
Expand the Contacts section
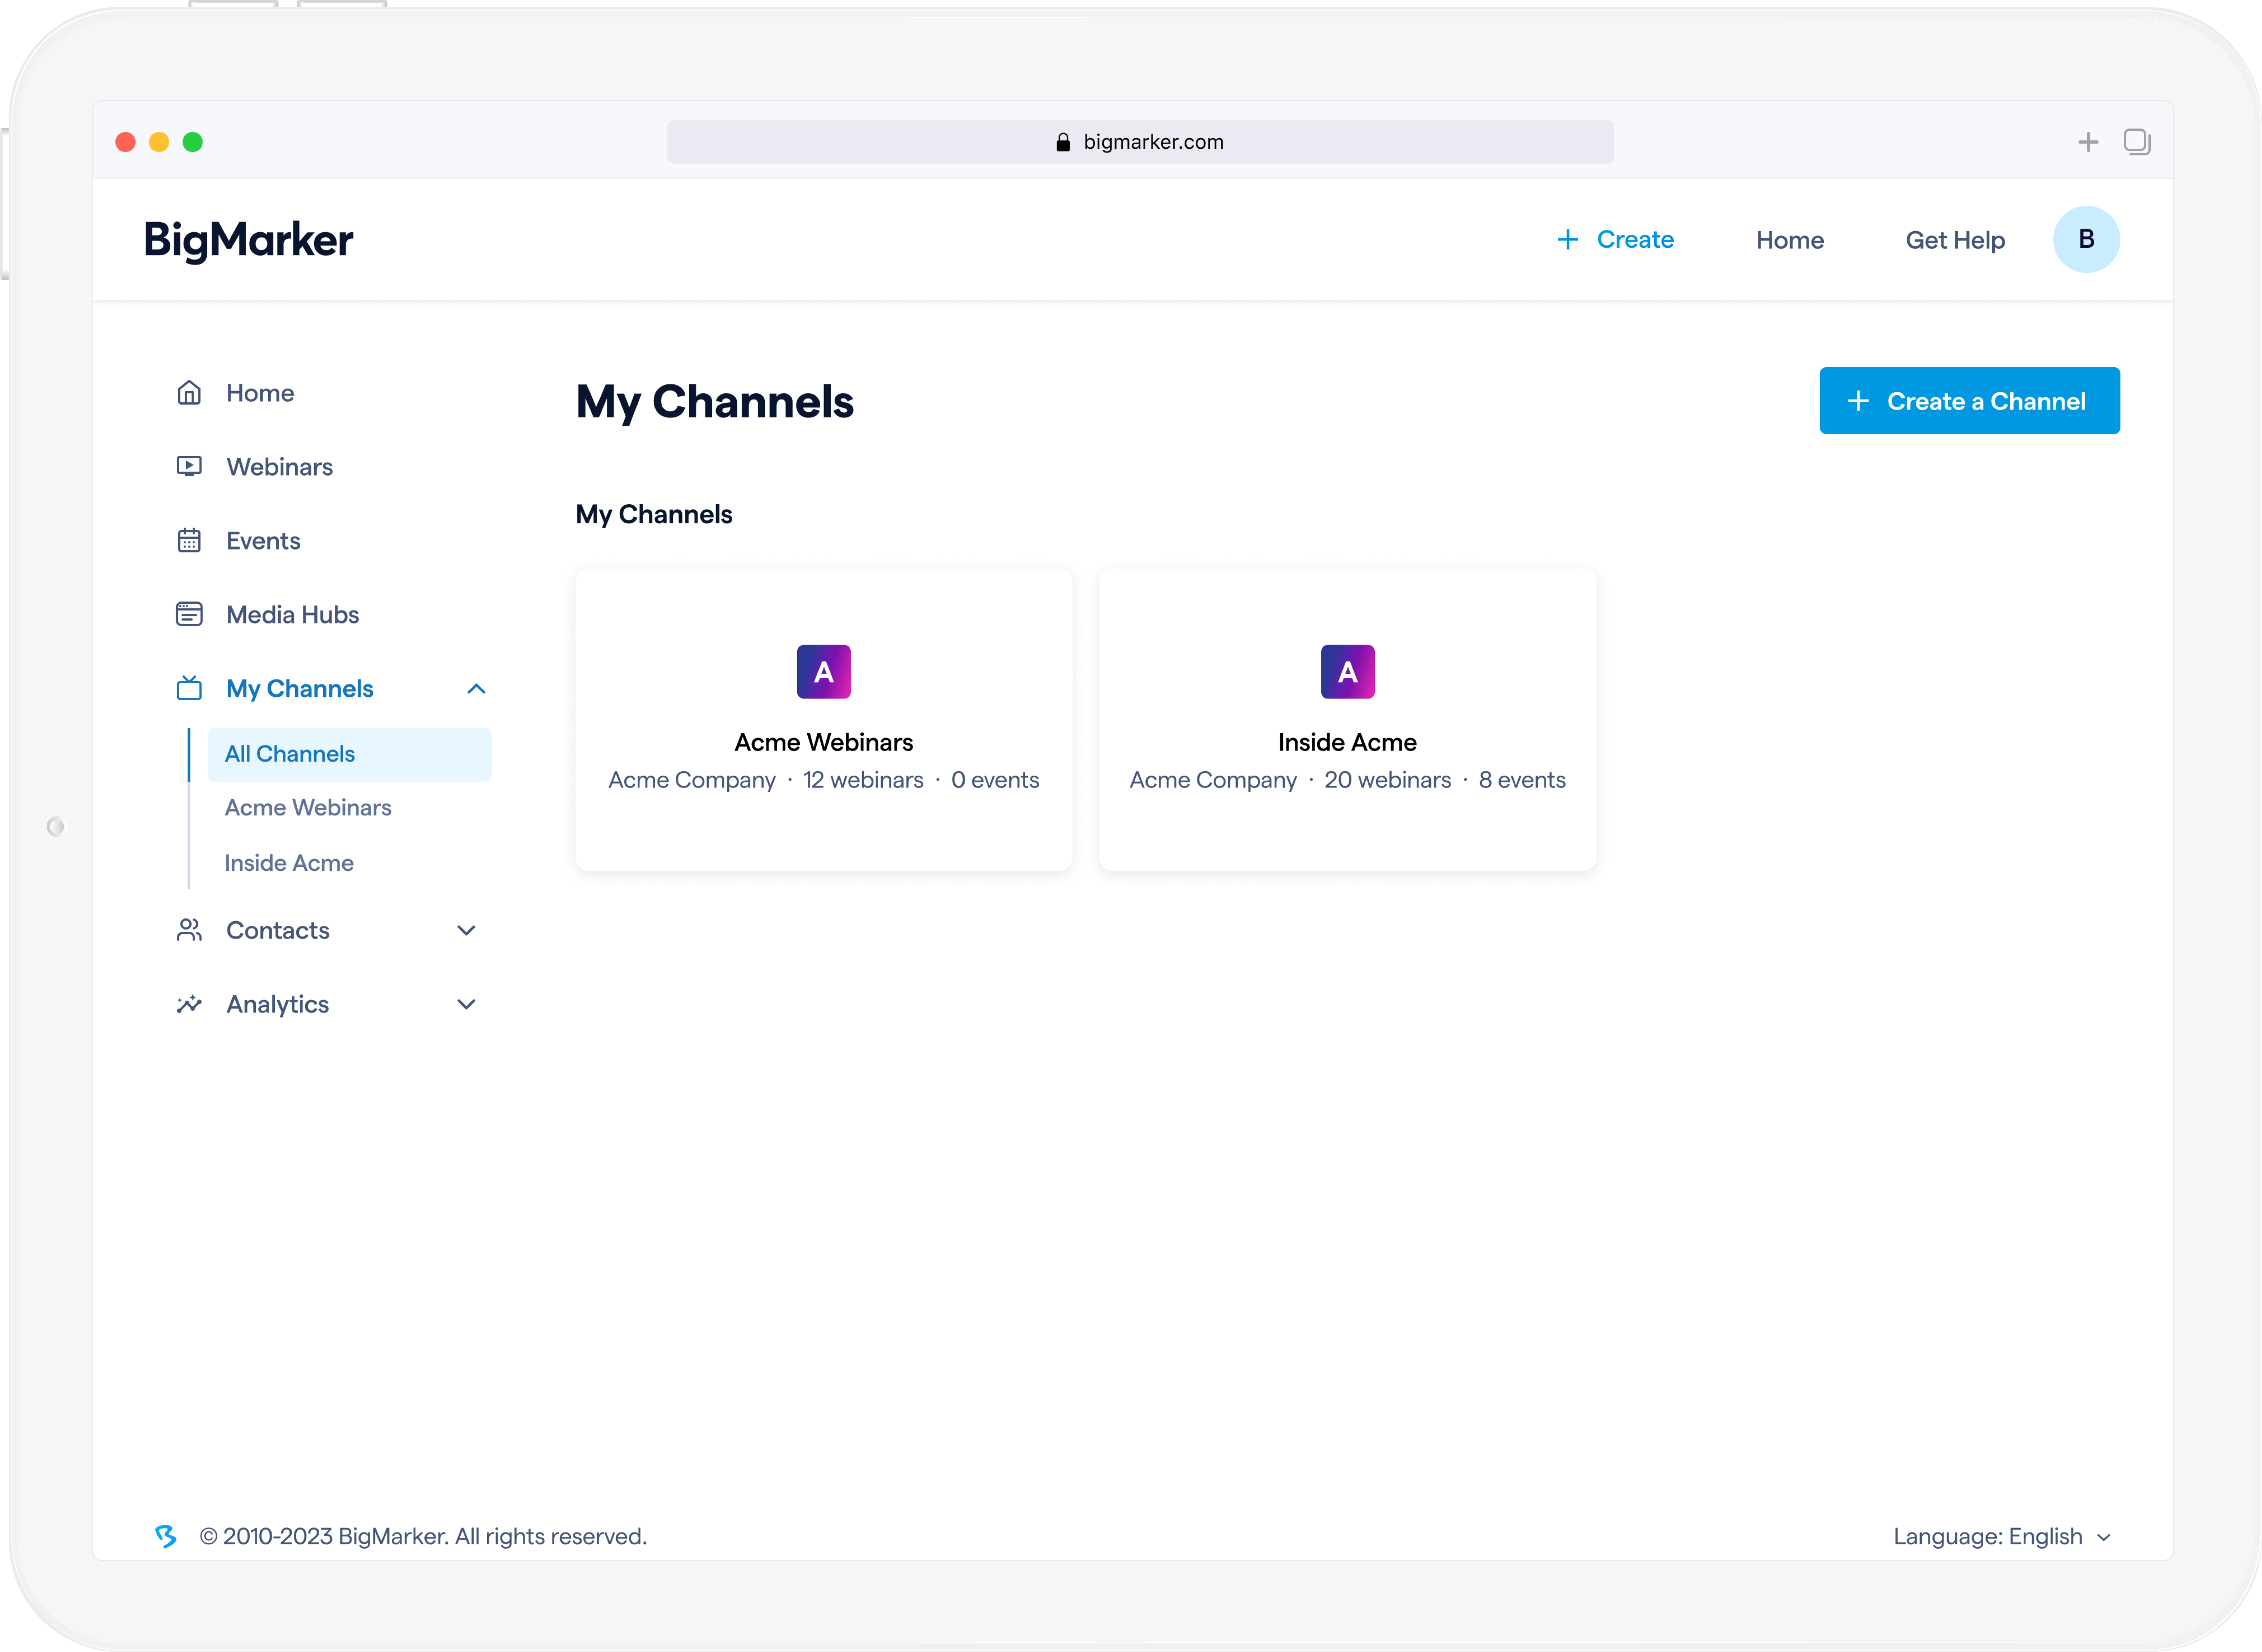(466, 930)
